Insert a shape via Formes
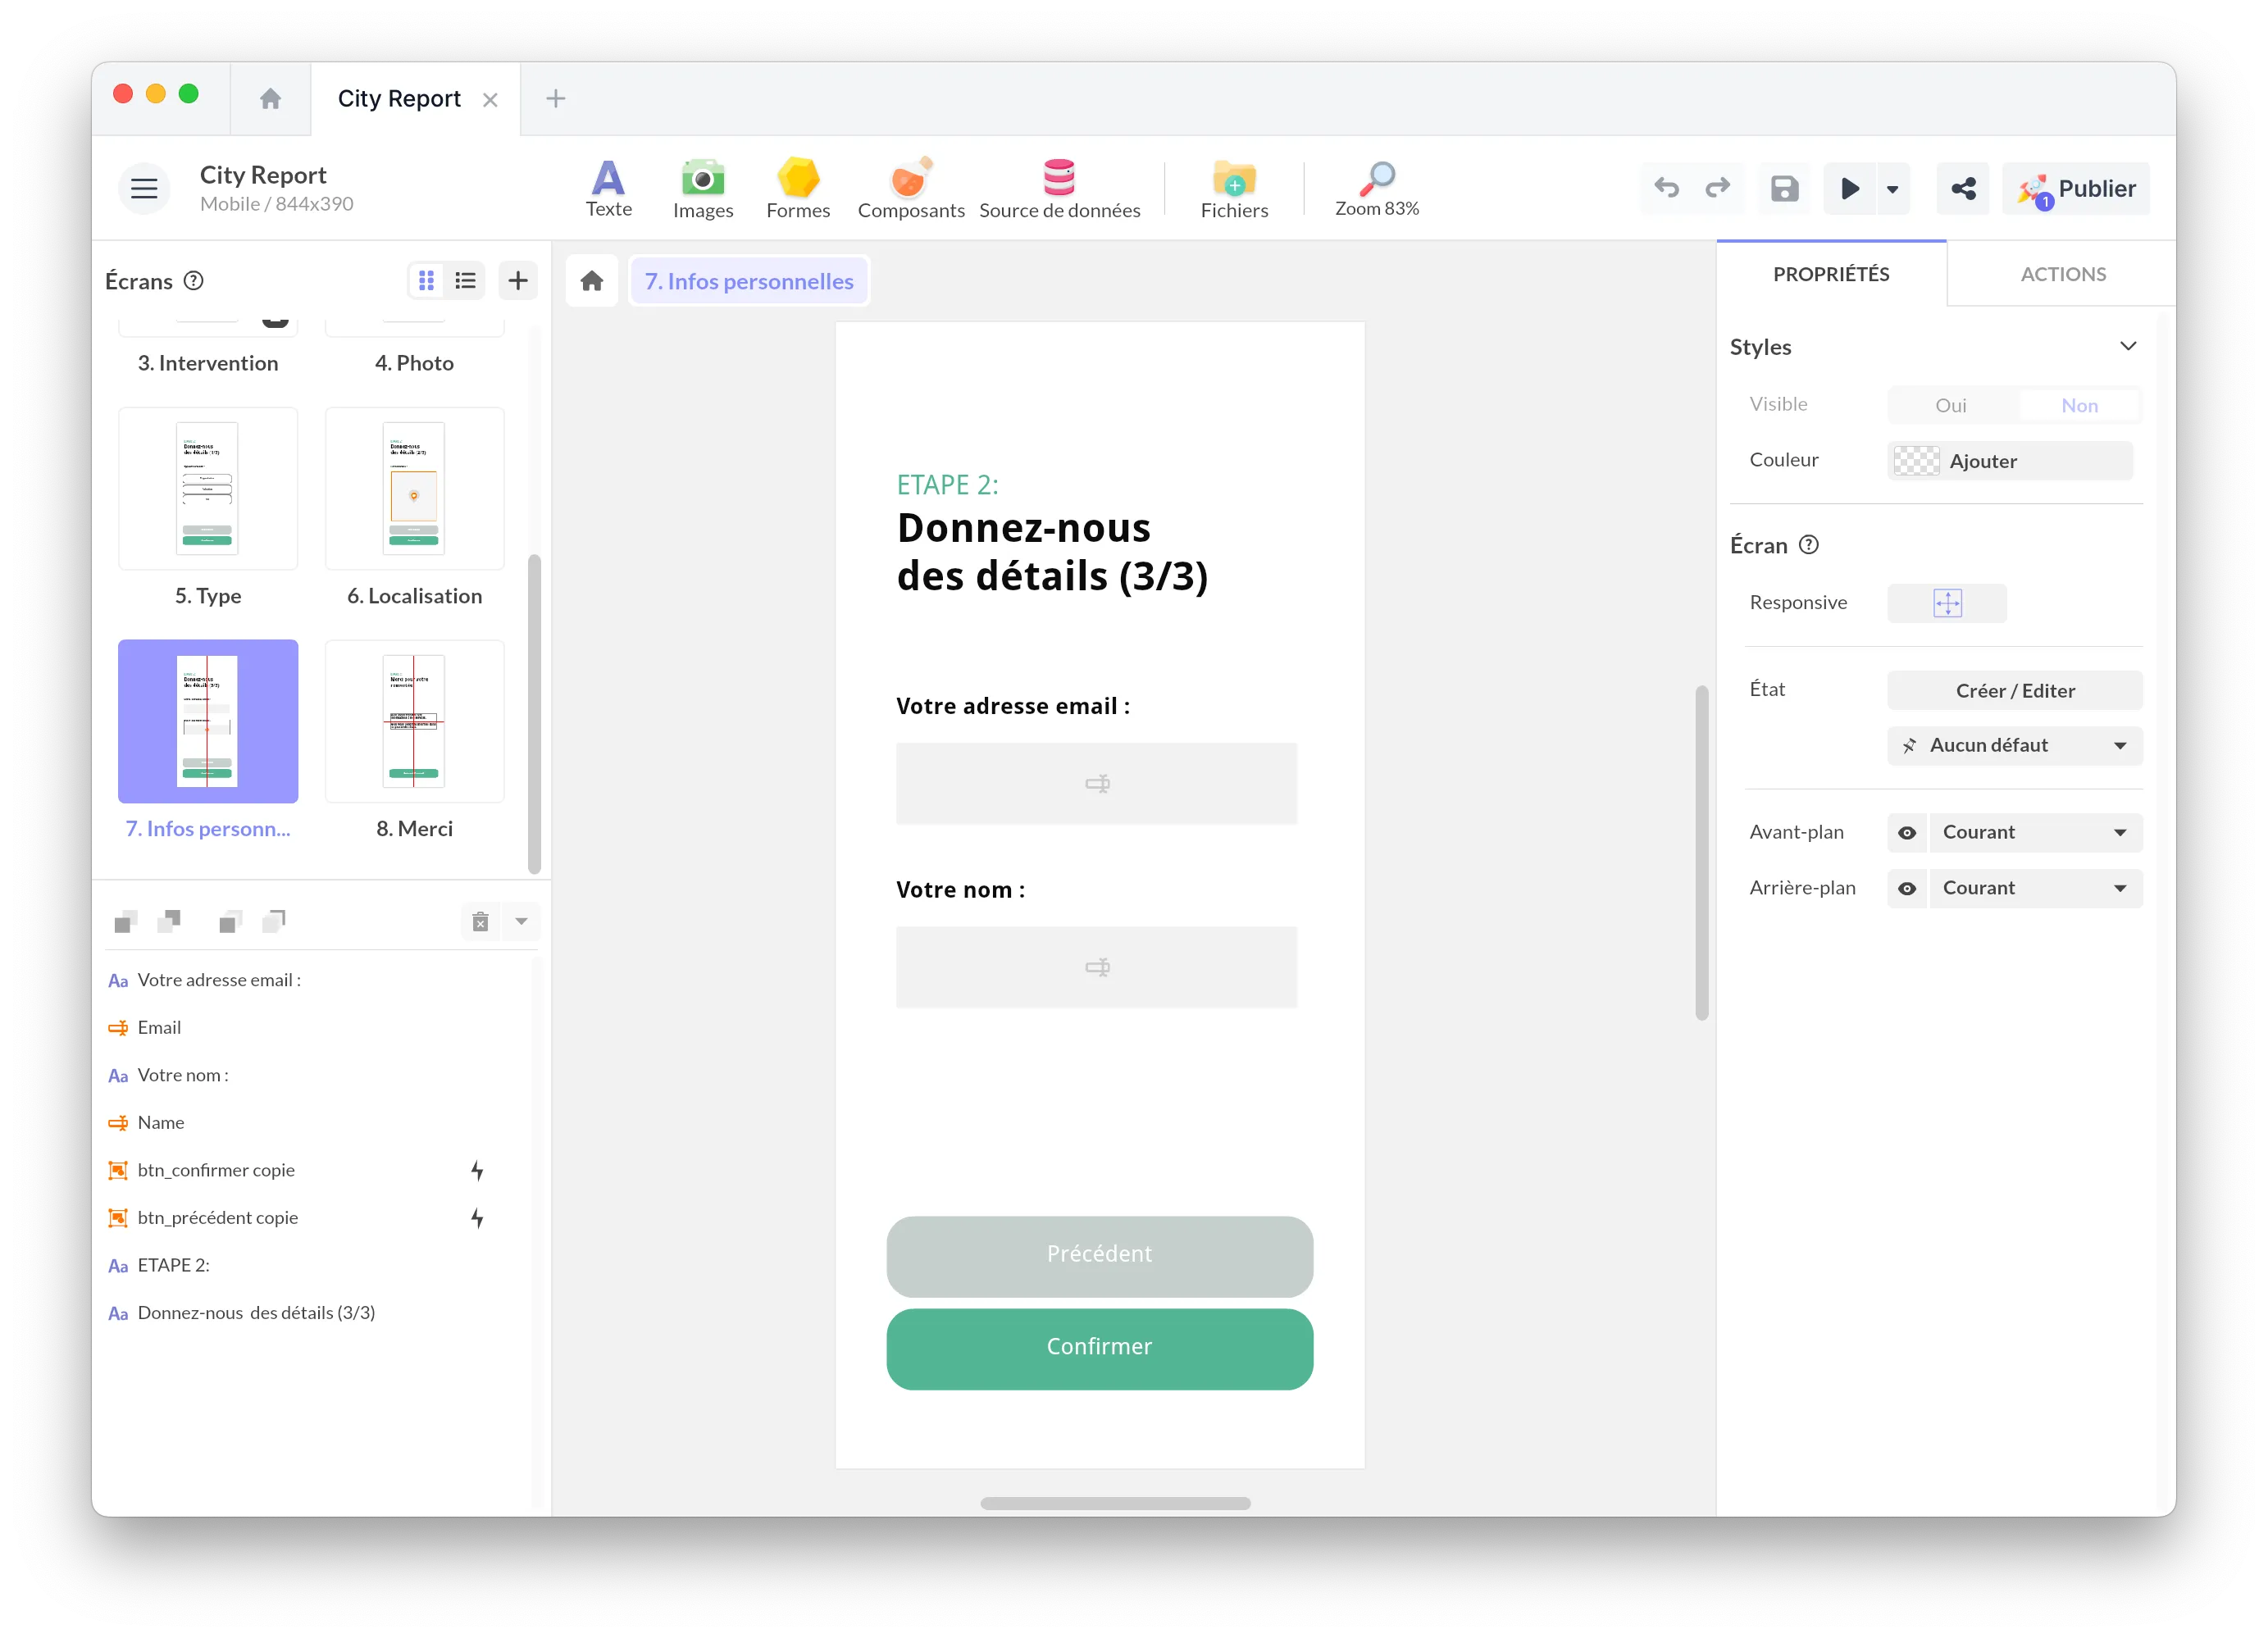This screenshot has width=2268, height=1638. [798, 188]
